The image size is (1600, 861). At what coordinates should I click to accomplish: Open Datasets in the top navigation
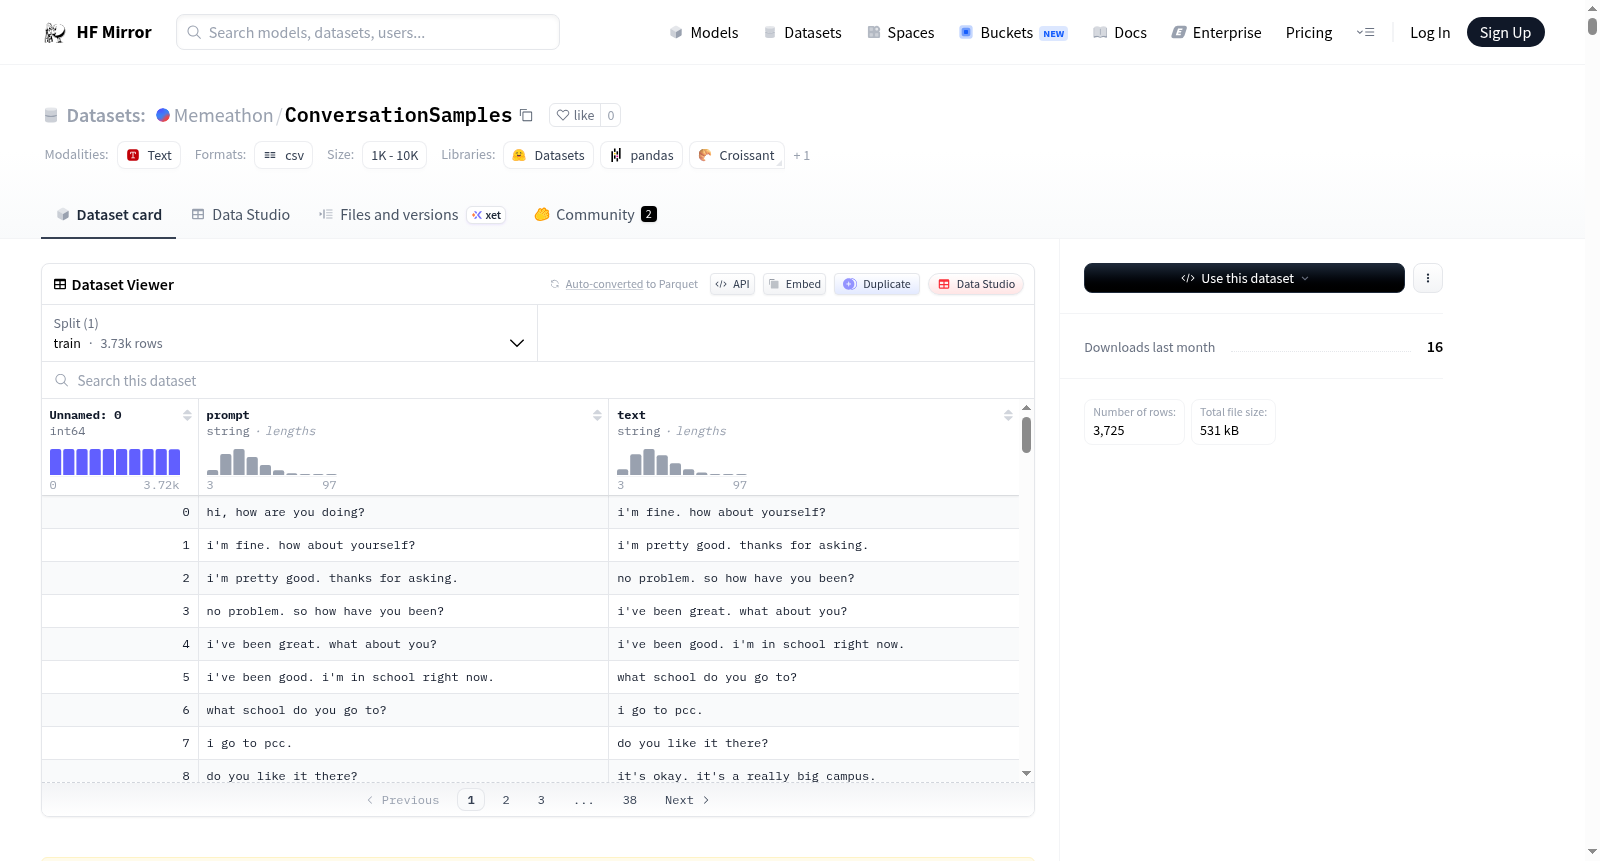[803, 33]
